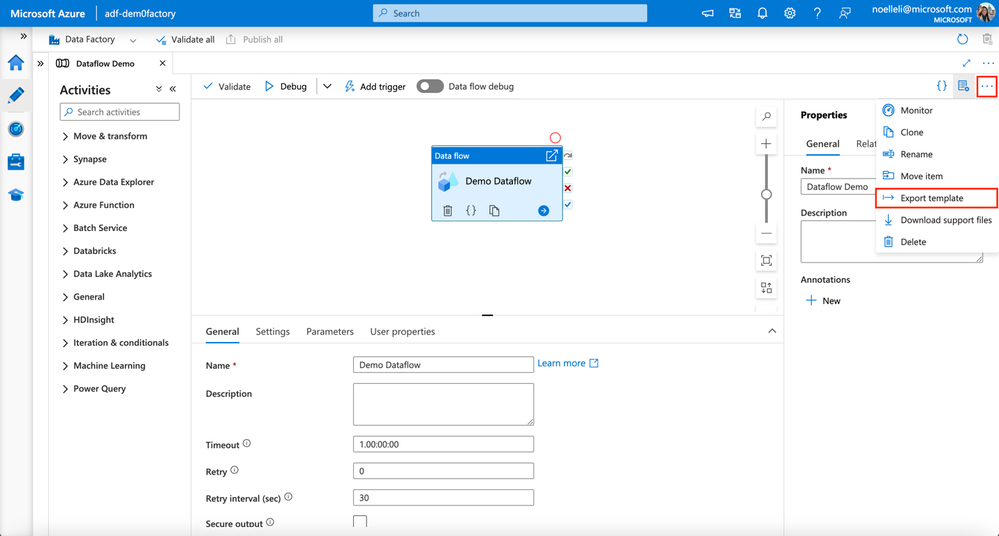Collapse the bottom settings panel chevron
This screenshot has width=999, height=536.
click(x=772, y=331)
